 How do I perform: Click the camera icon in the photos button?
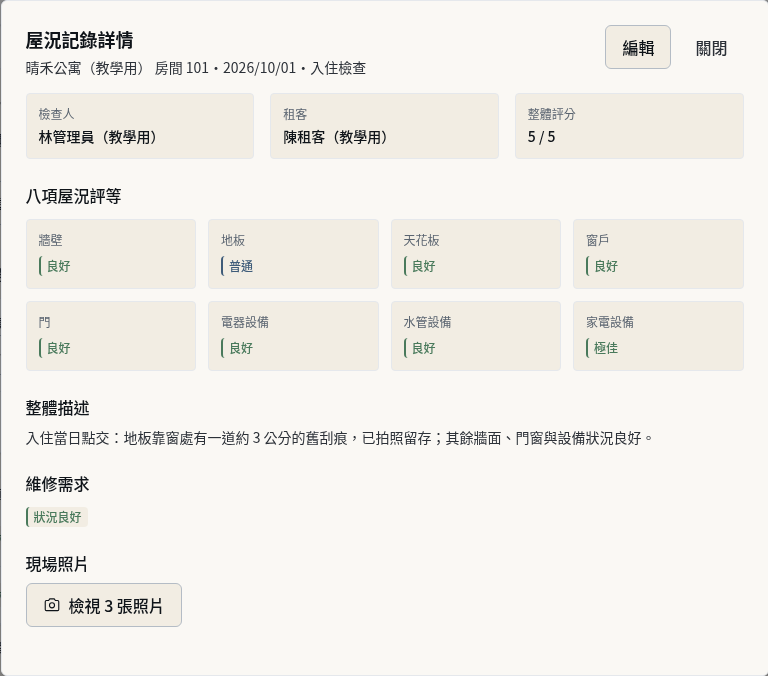(x=52, y=605)
